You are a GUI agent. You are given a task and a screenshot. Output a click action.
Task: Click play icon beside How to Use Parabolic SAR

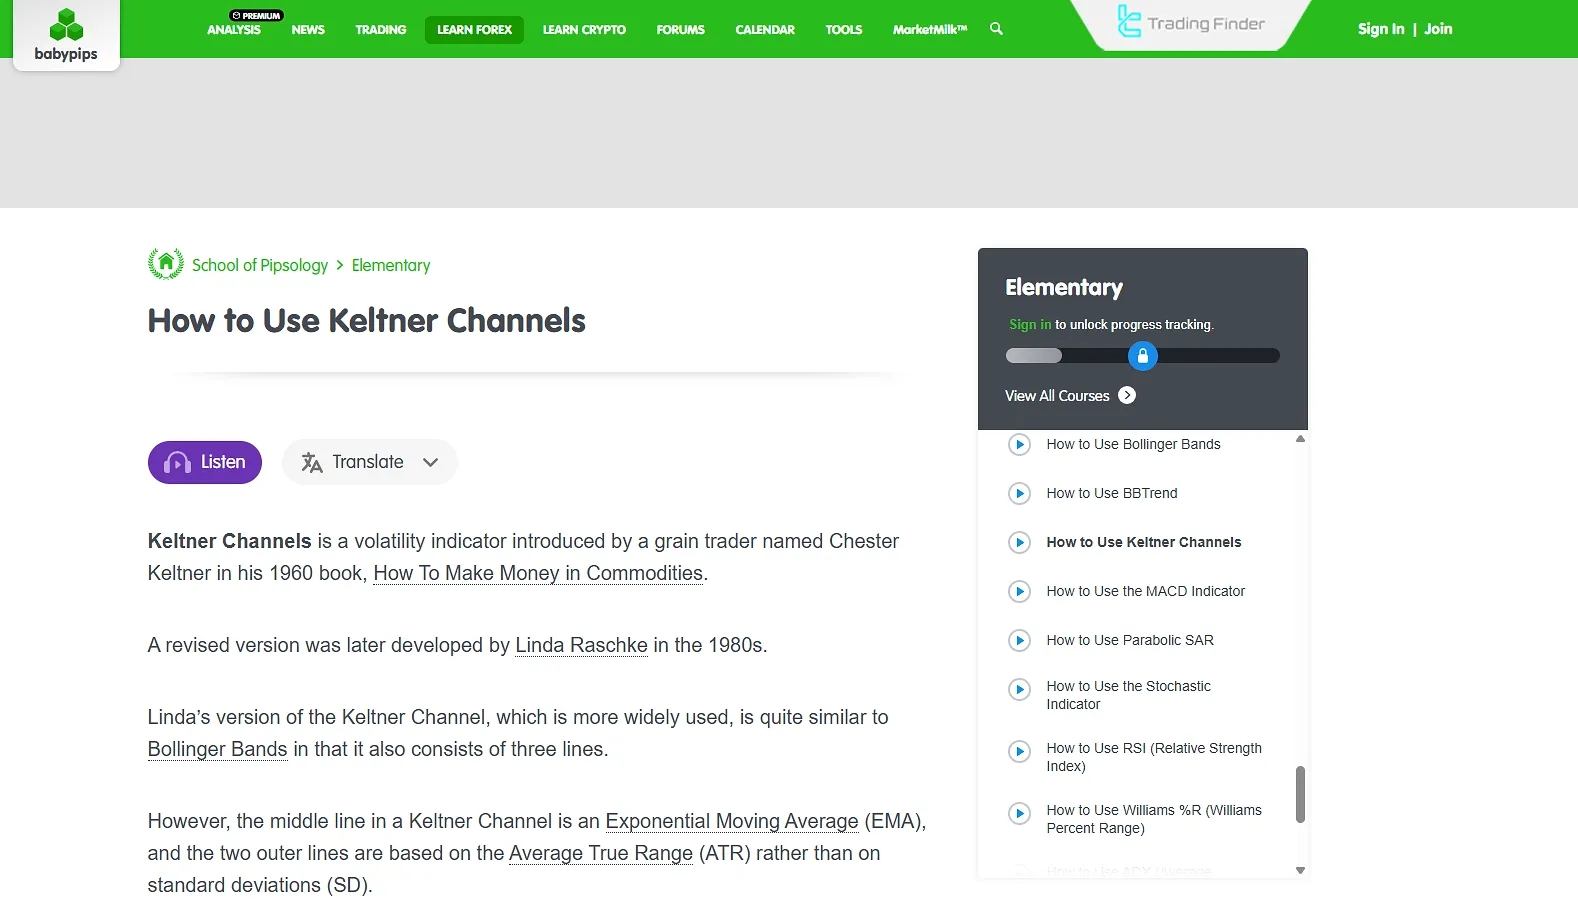click(x=1019, y=640)
